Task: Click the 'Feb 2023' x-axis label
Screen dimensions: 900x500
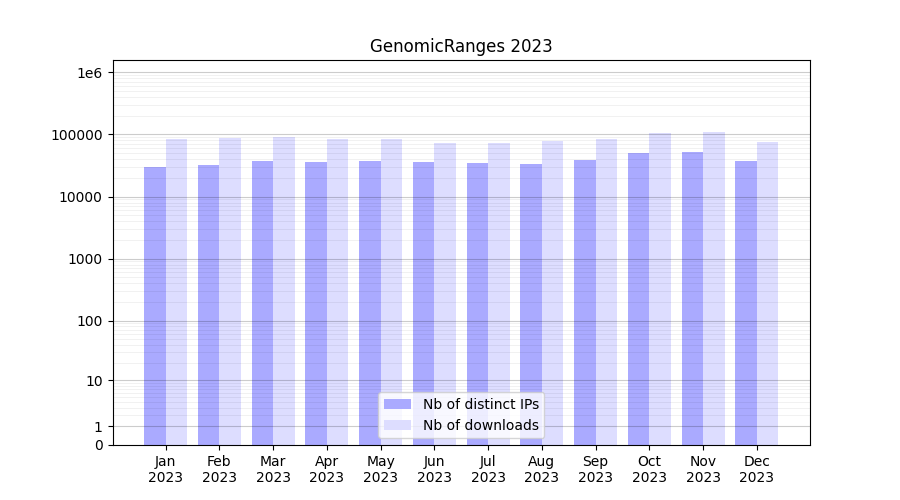Action: [x=219, y=469]
